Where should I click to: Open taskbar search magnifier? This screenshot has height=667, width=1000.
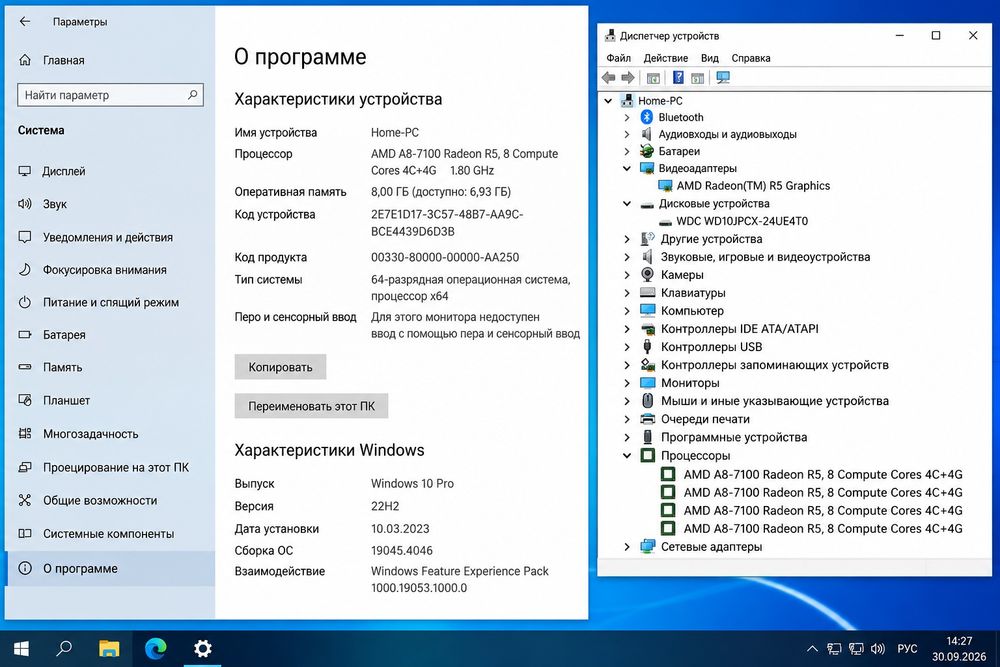(64, 649)
